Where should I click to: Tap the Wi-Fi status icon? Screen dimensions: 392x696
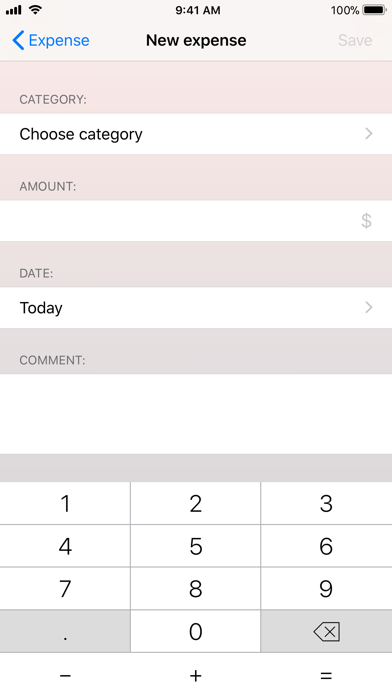coord(36,10)
